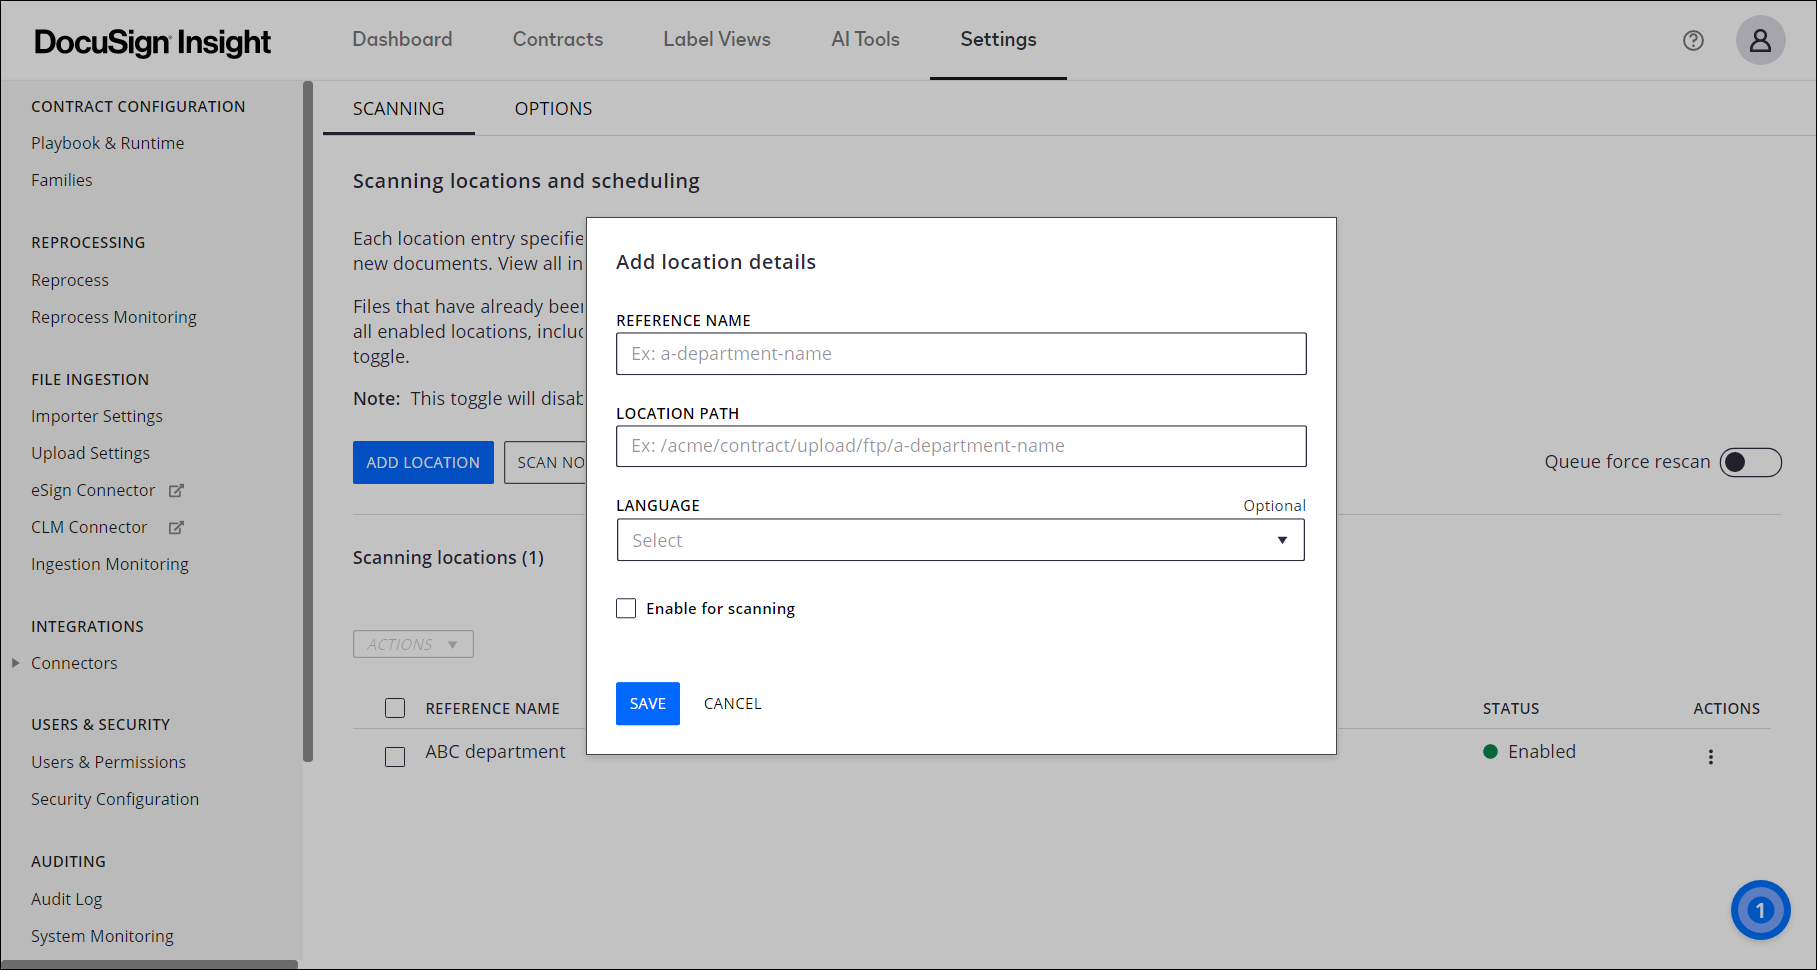Viewport: 1817px width, 970px height.
Task: Click the SAVE button
Action: tap(647, 703)
